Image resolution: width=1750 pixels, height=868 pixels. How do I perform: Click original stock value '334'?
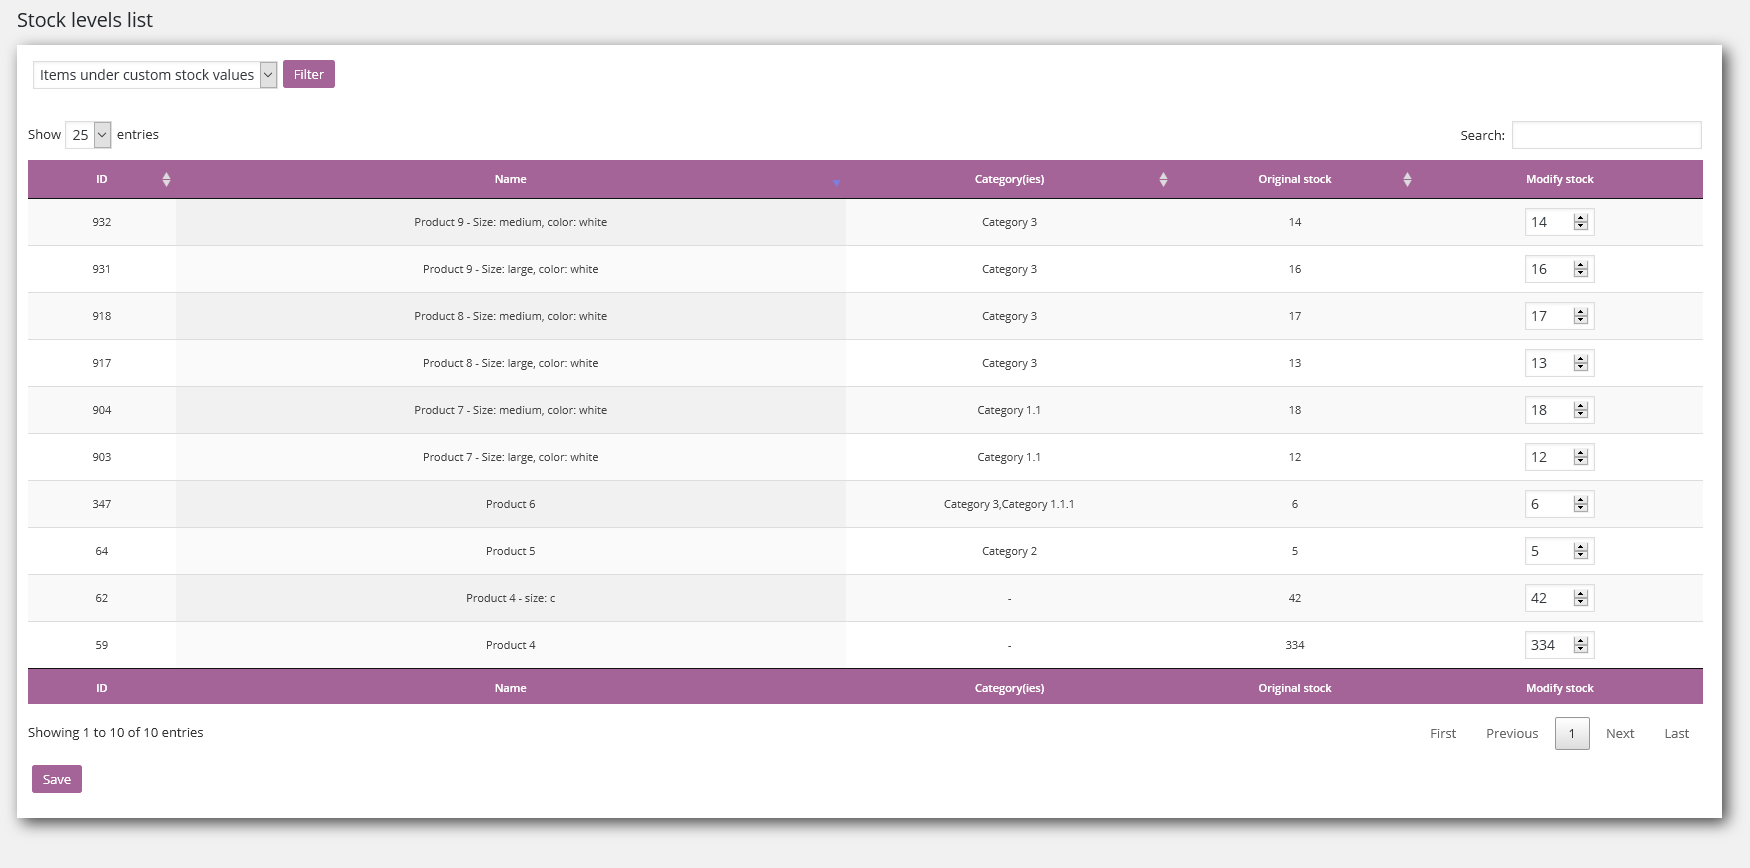click(x=1295, y=645)
